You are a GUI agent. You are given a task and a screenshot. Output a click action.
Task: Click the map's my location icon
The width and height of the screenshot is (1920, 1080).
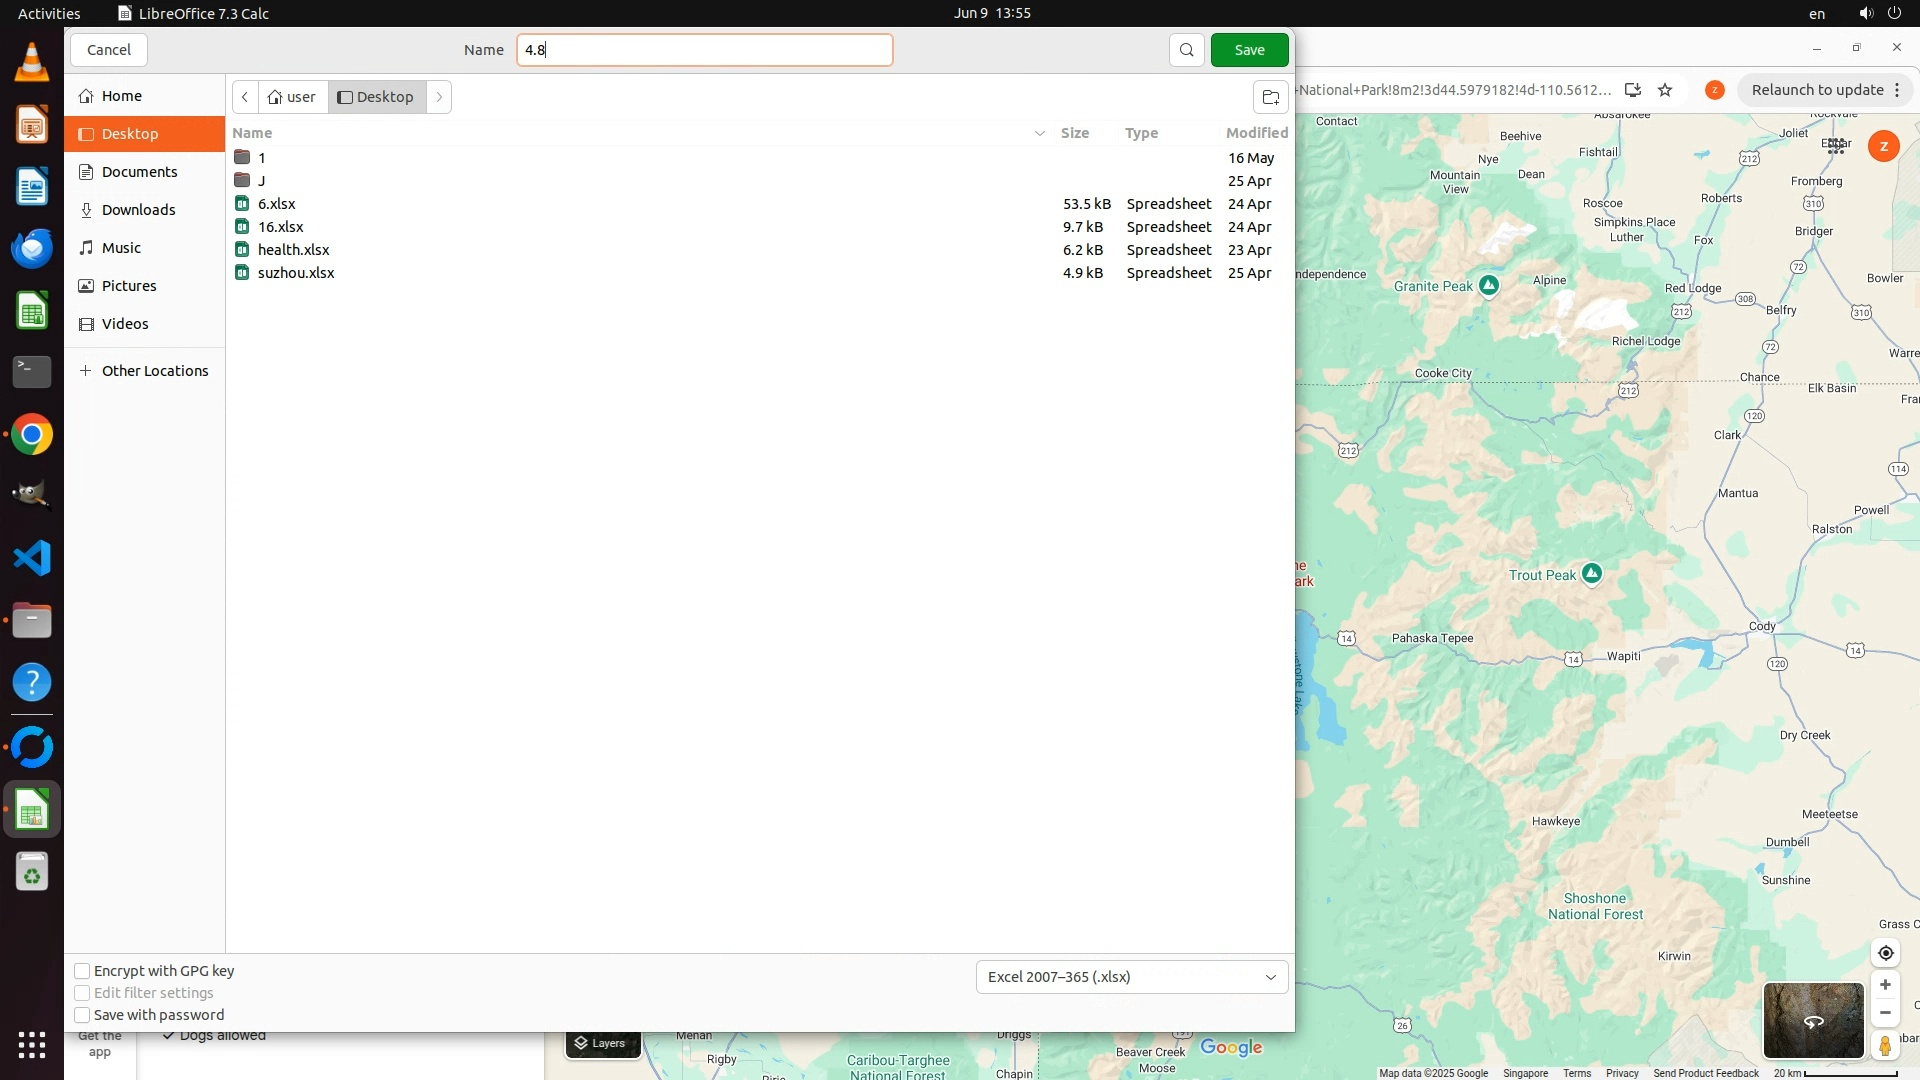(1885, 953)
